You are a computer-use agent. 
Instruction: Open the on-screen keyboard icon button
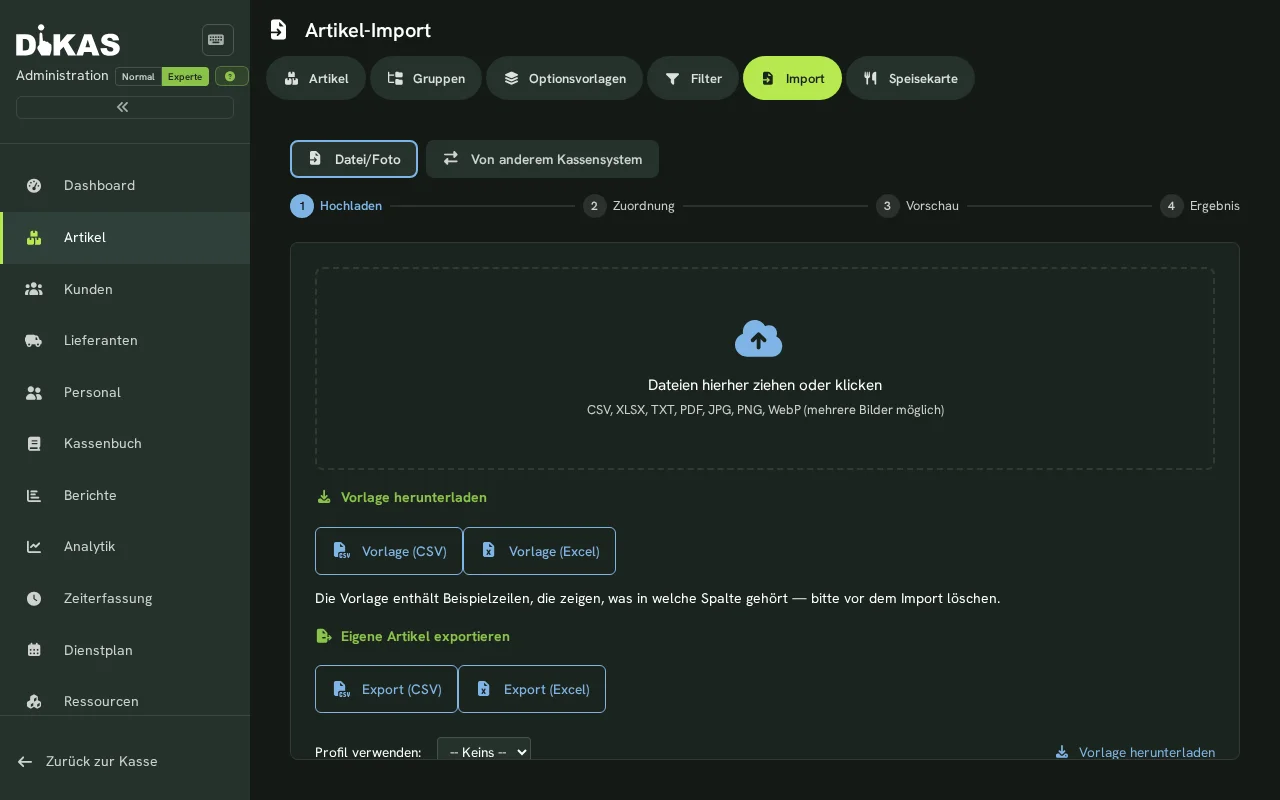(217, 40)
